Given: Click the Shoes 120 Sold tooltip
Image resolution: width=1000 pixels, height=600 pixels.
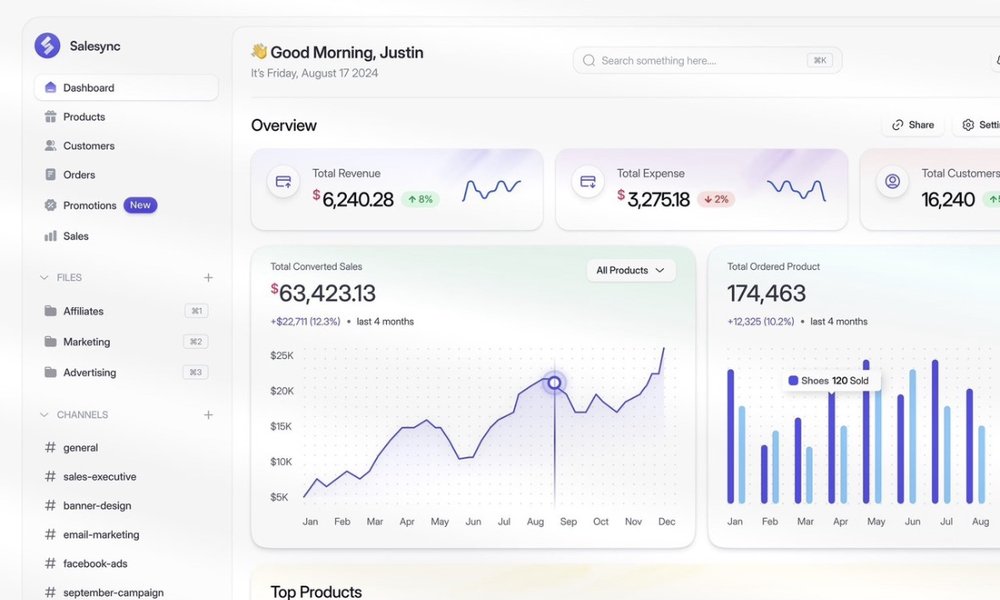Looking at the screenshot, I should pos(832,381).
